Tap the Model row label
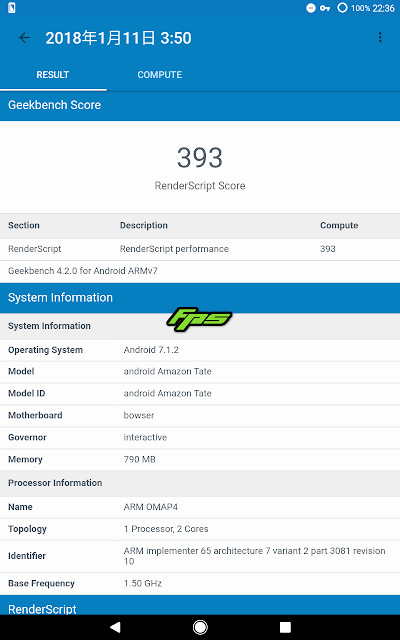 21,371
